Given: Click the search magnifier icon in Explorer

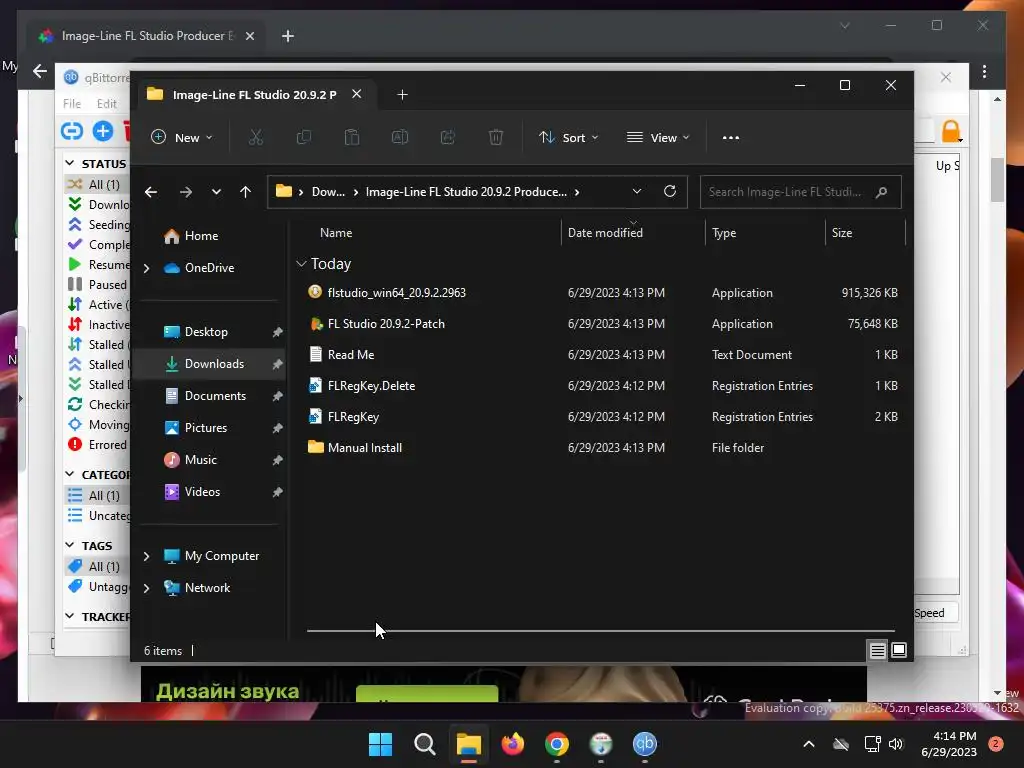Looking at the screenshot, I should tap(881, 192).
